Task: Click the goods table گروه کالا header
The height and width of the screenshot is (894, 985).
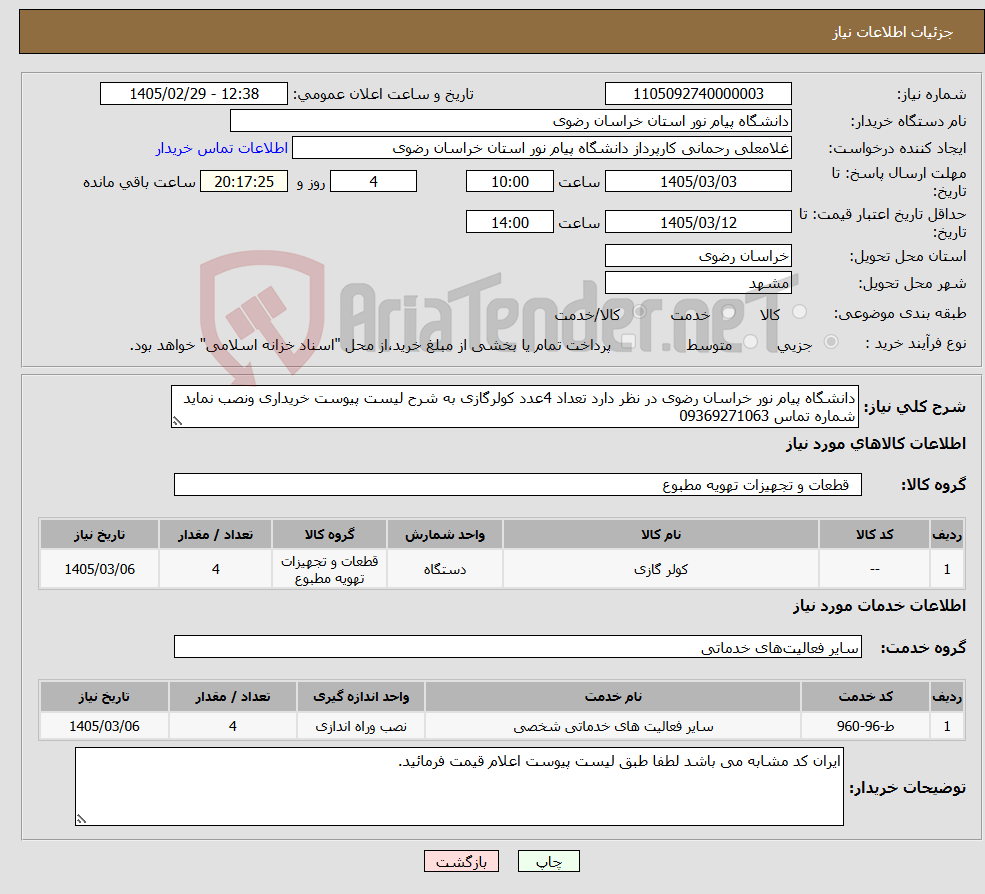Action: [329, 535]
